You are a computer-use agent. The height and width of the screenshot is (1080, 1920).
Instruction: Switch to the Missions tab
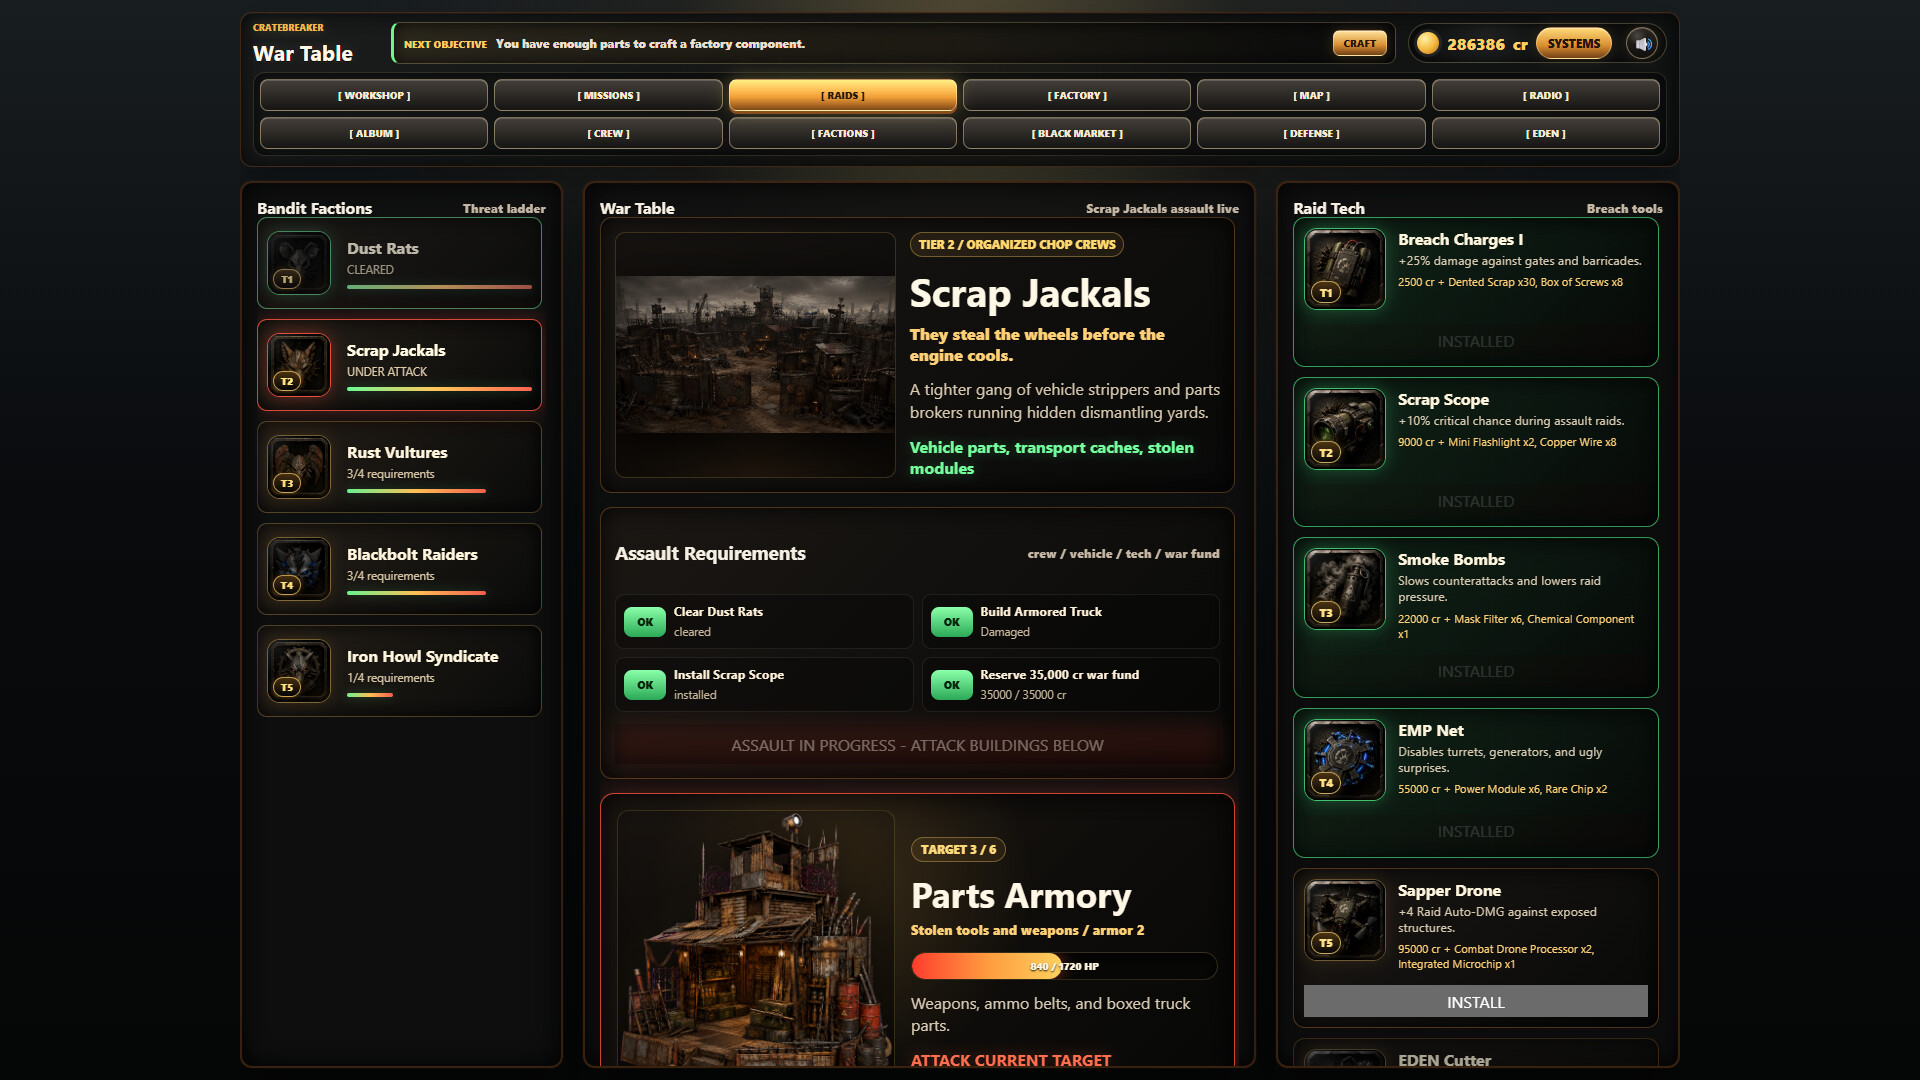[608, 96]
